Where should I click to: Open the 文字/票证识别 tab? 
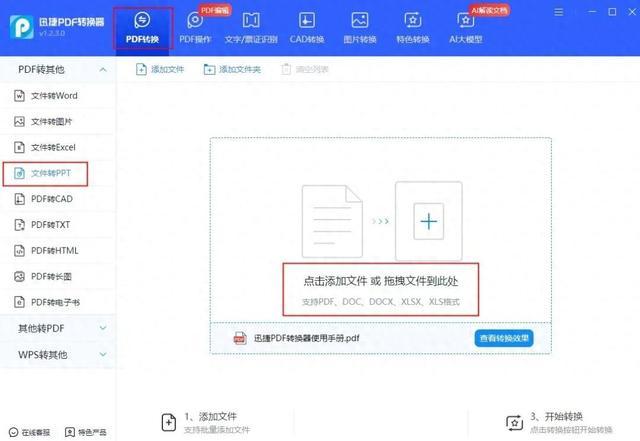coord(251,28)
